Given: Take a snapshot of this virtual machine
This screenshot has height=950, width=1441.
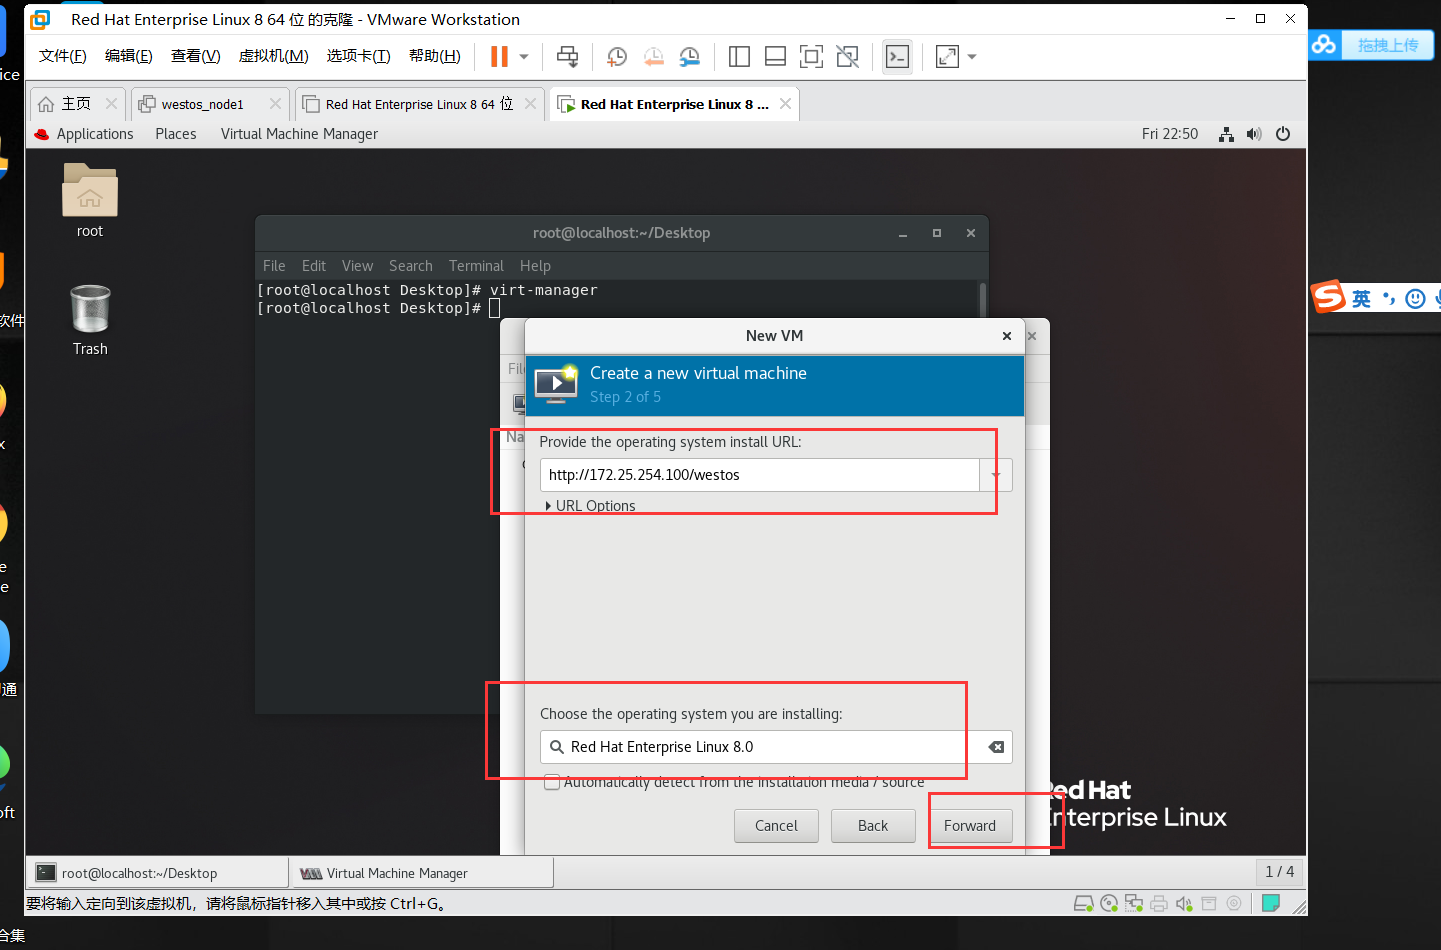Looking at the screenshot, I should click(x=617, y=57).
